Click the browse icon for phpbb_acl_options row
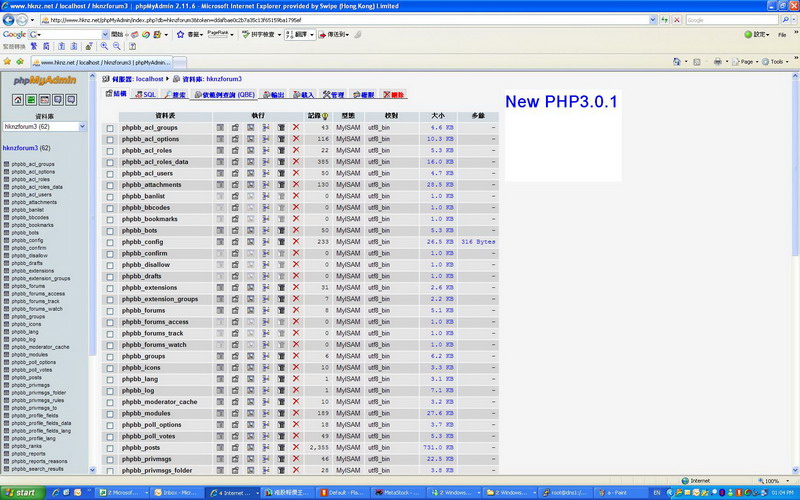 coord(220,139)
